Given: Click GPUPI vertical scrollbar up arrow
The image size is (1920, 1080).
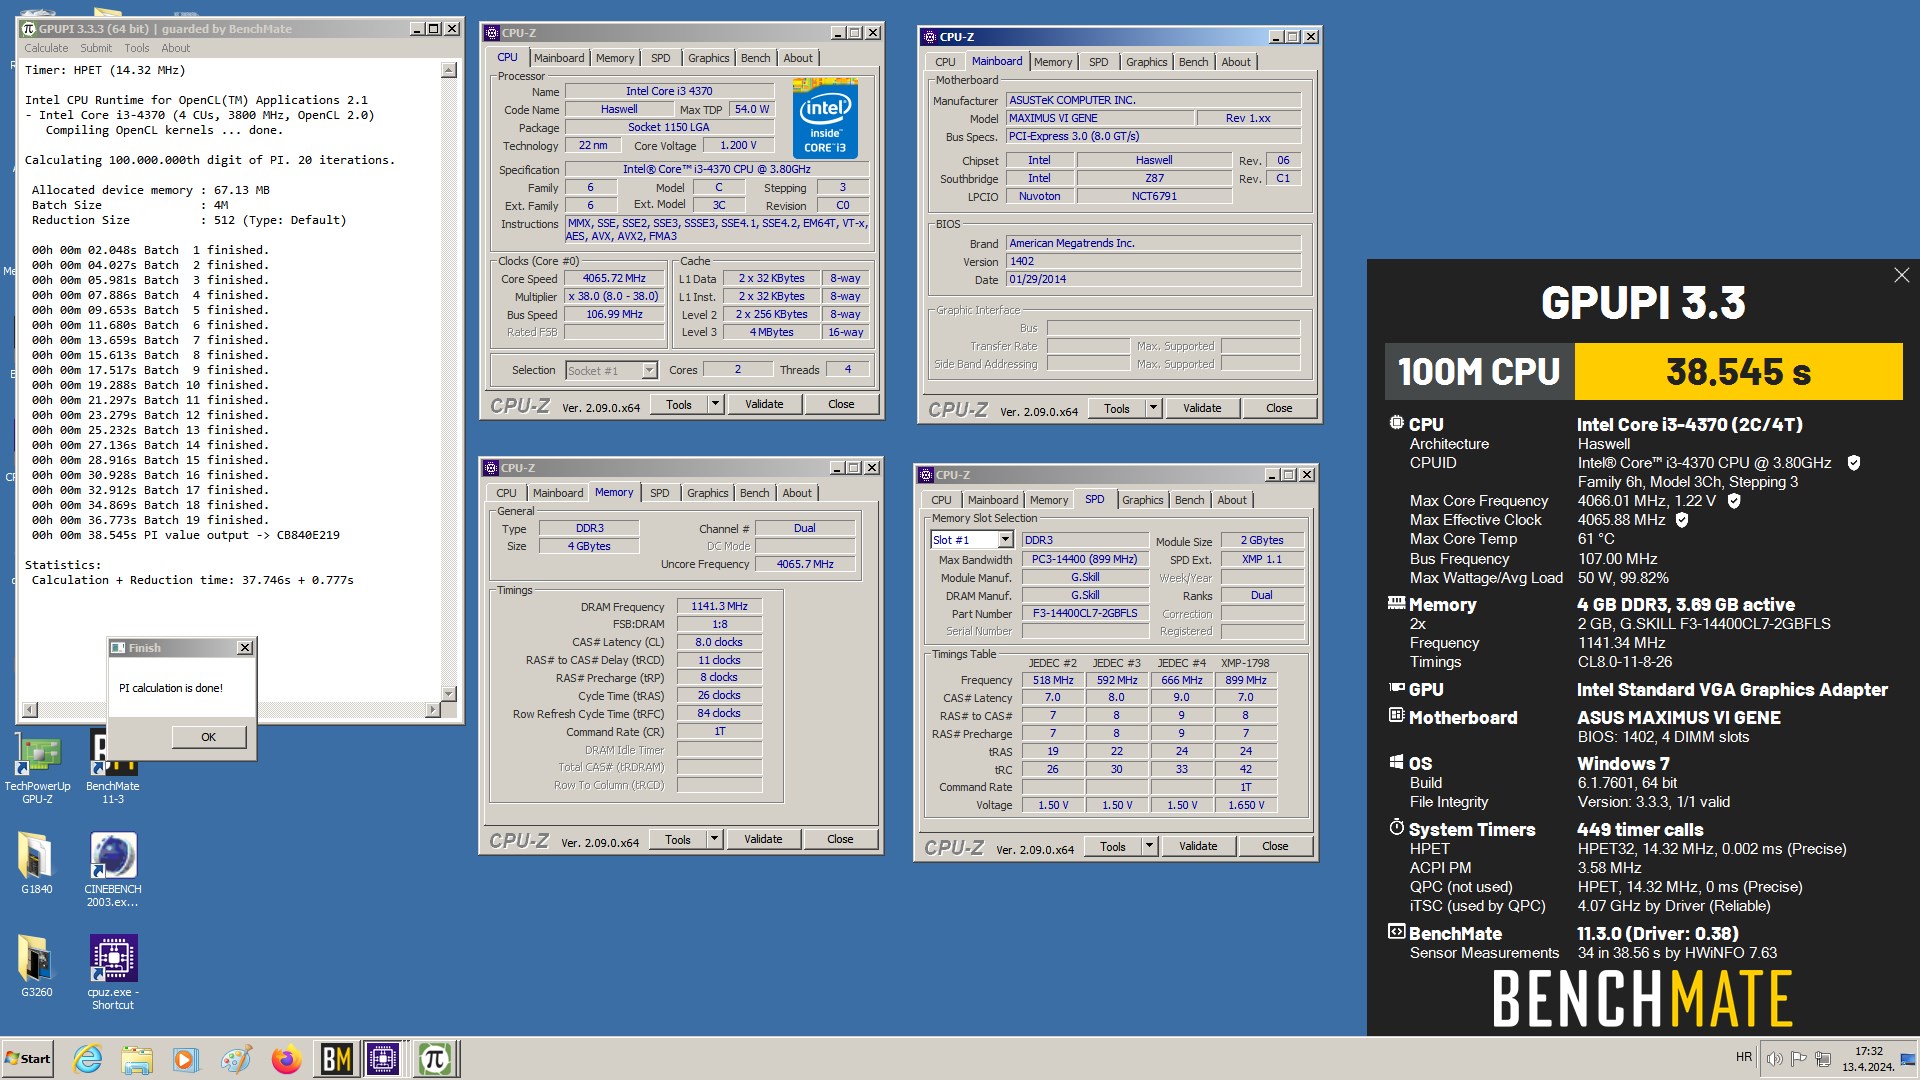Looking at the screenshot, I should [x=449, y=70].
